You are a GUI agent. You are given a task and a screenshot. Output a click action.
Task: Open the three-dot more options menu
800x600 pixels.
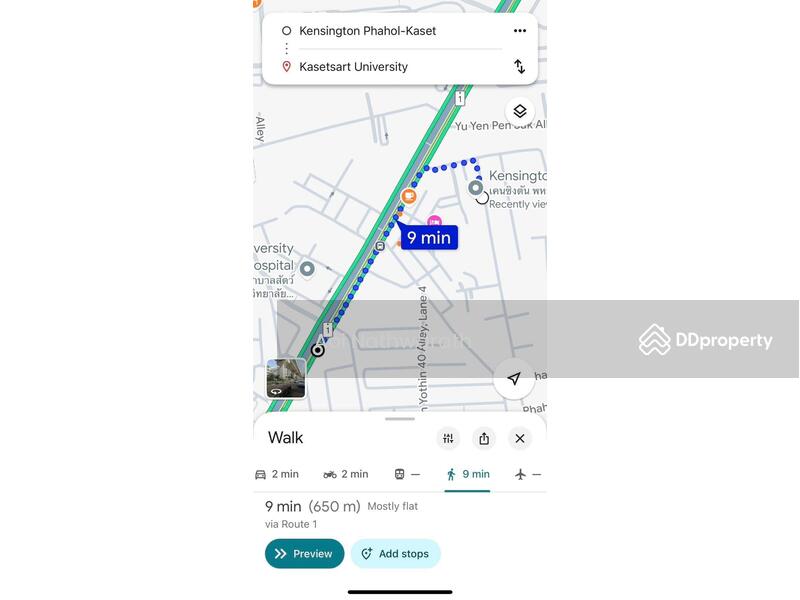[x=519, y=31]
